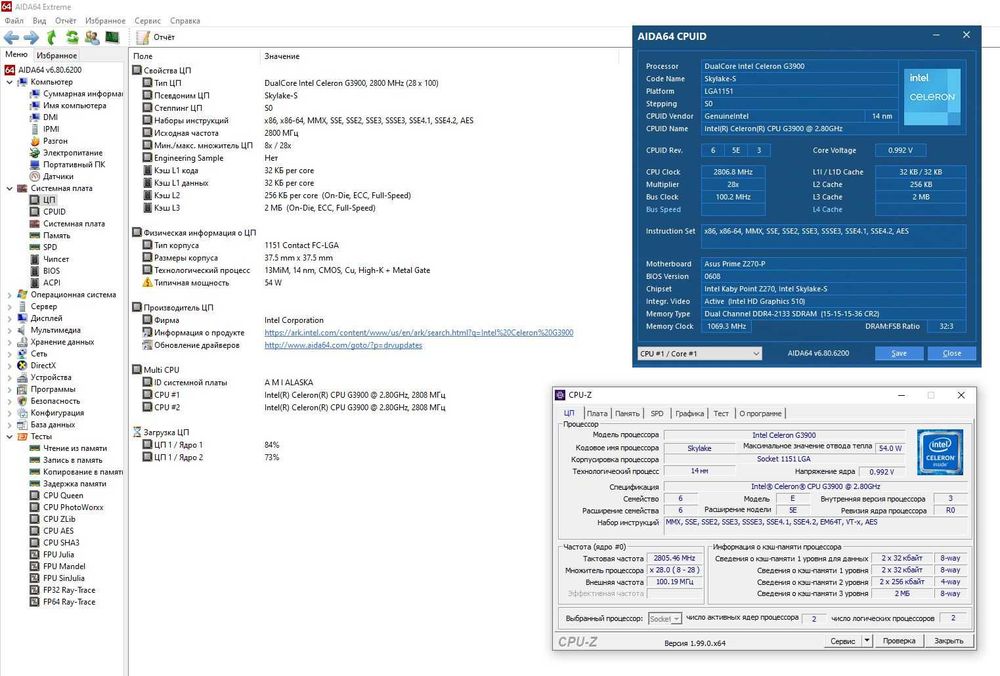Open the Сервис menu in AIDA64
Screen dimensions: 1000x676
tap(147, 20)
